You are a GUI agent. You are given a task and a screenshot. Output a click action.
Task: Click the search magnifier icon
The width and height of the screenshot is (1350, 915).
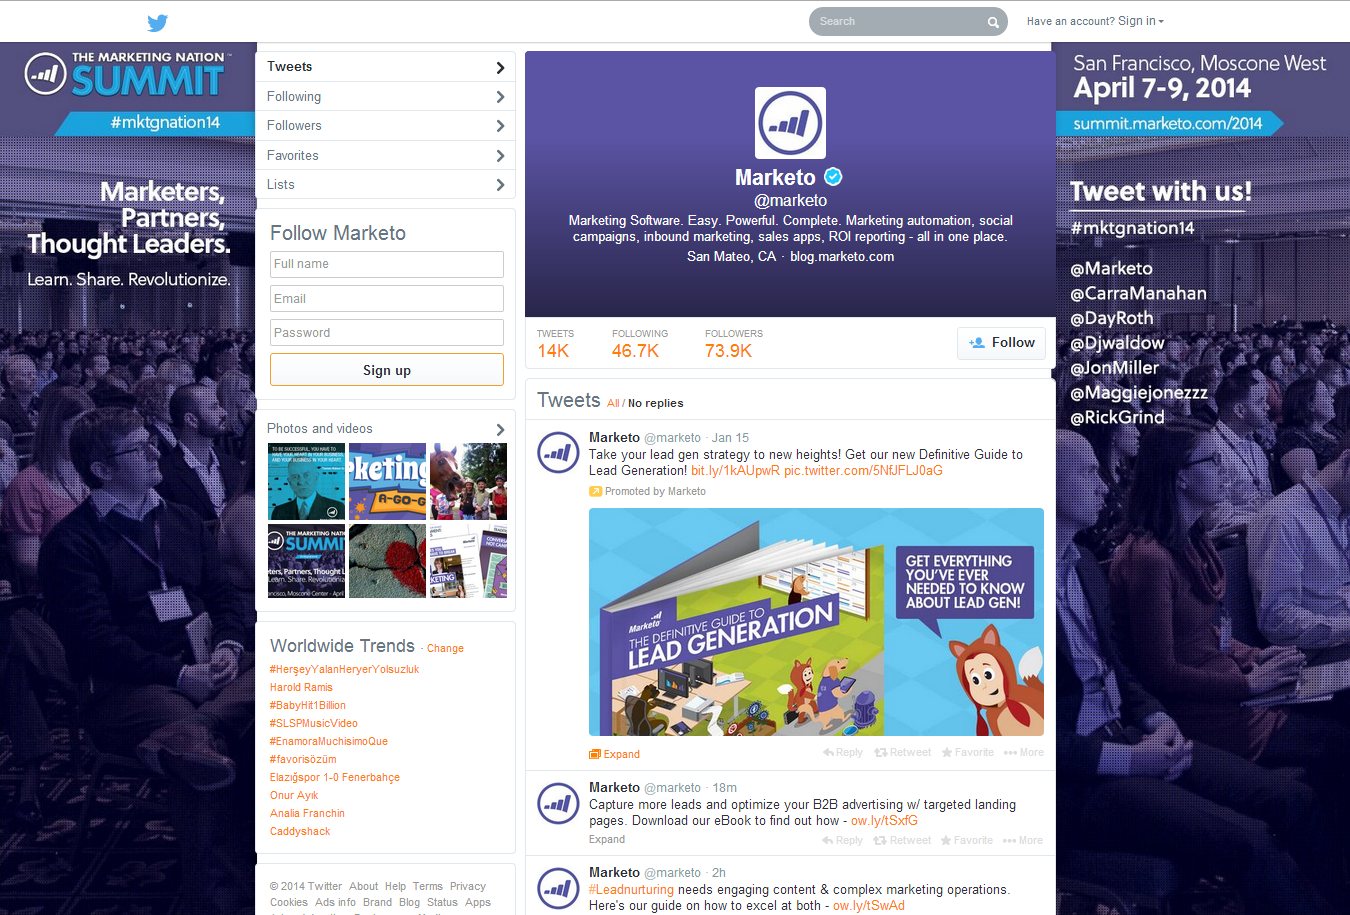coord(993,22)
